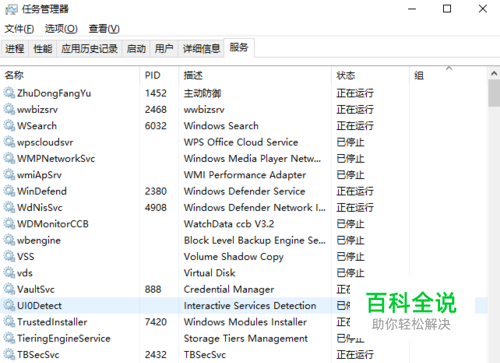Image resolution: width=500 pixels, height=363 pixels.
Task: Click the gear icon beside UI0Detect
Action: click(9, 305)
